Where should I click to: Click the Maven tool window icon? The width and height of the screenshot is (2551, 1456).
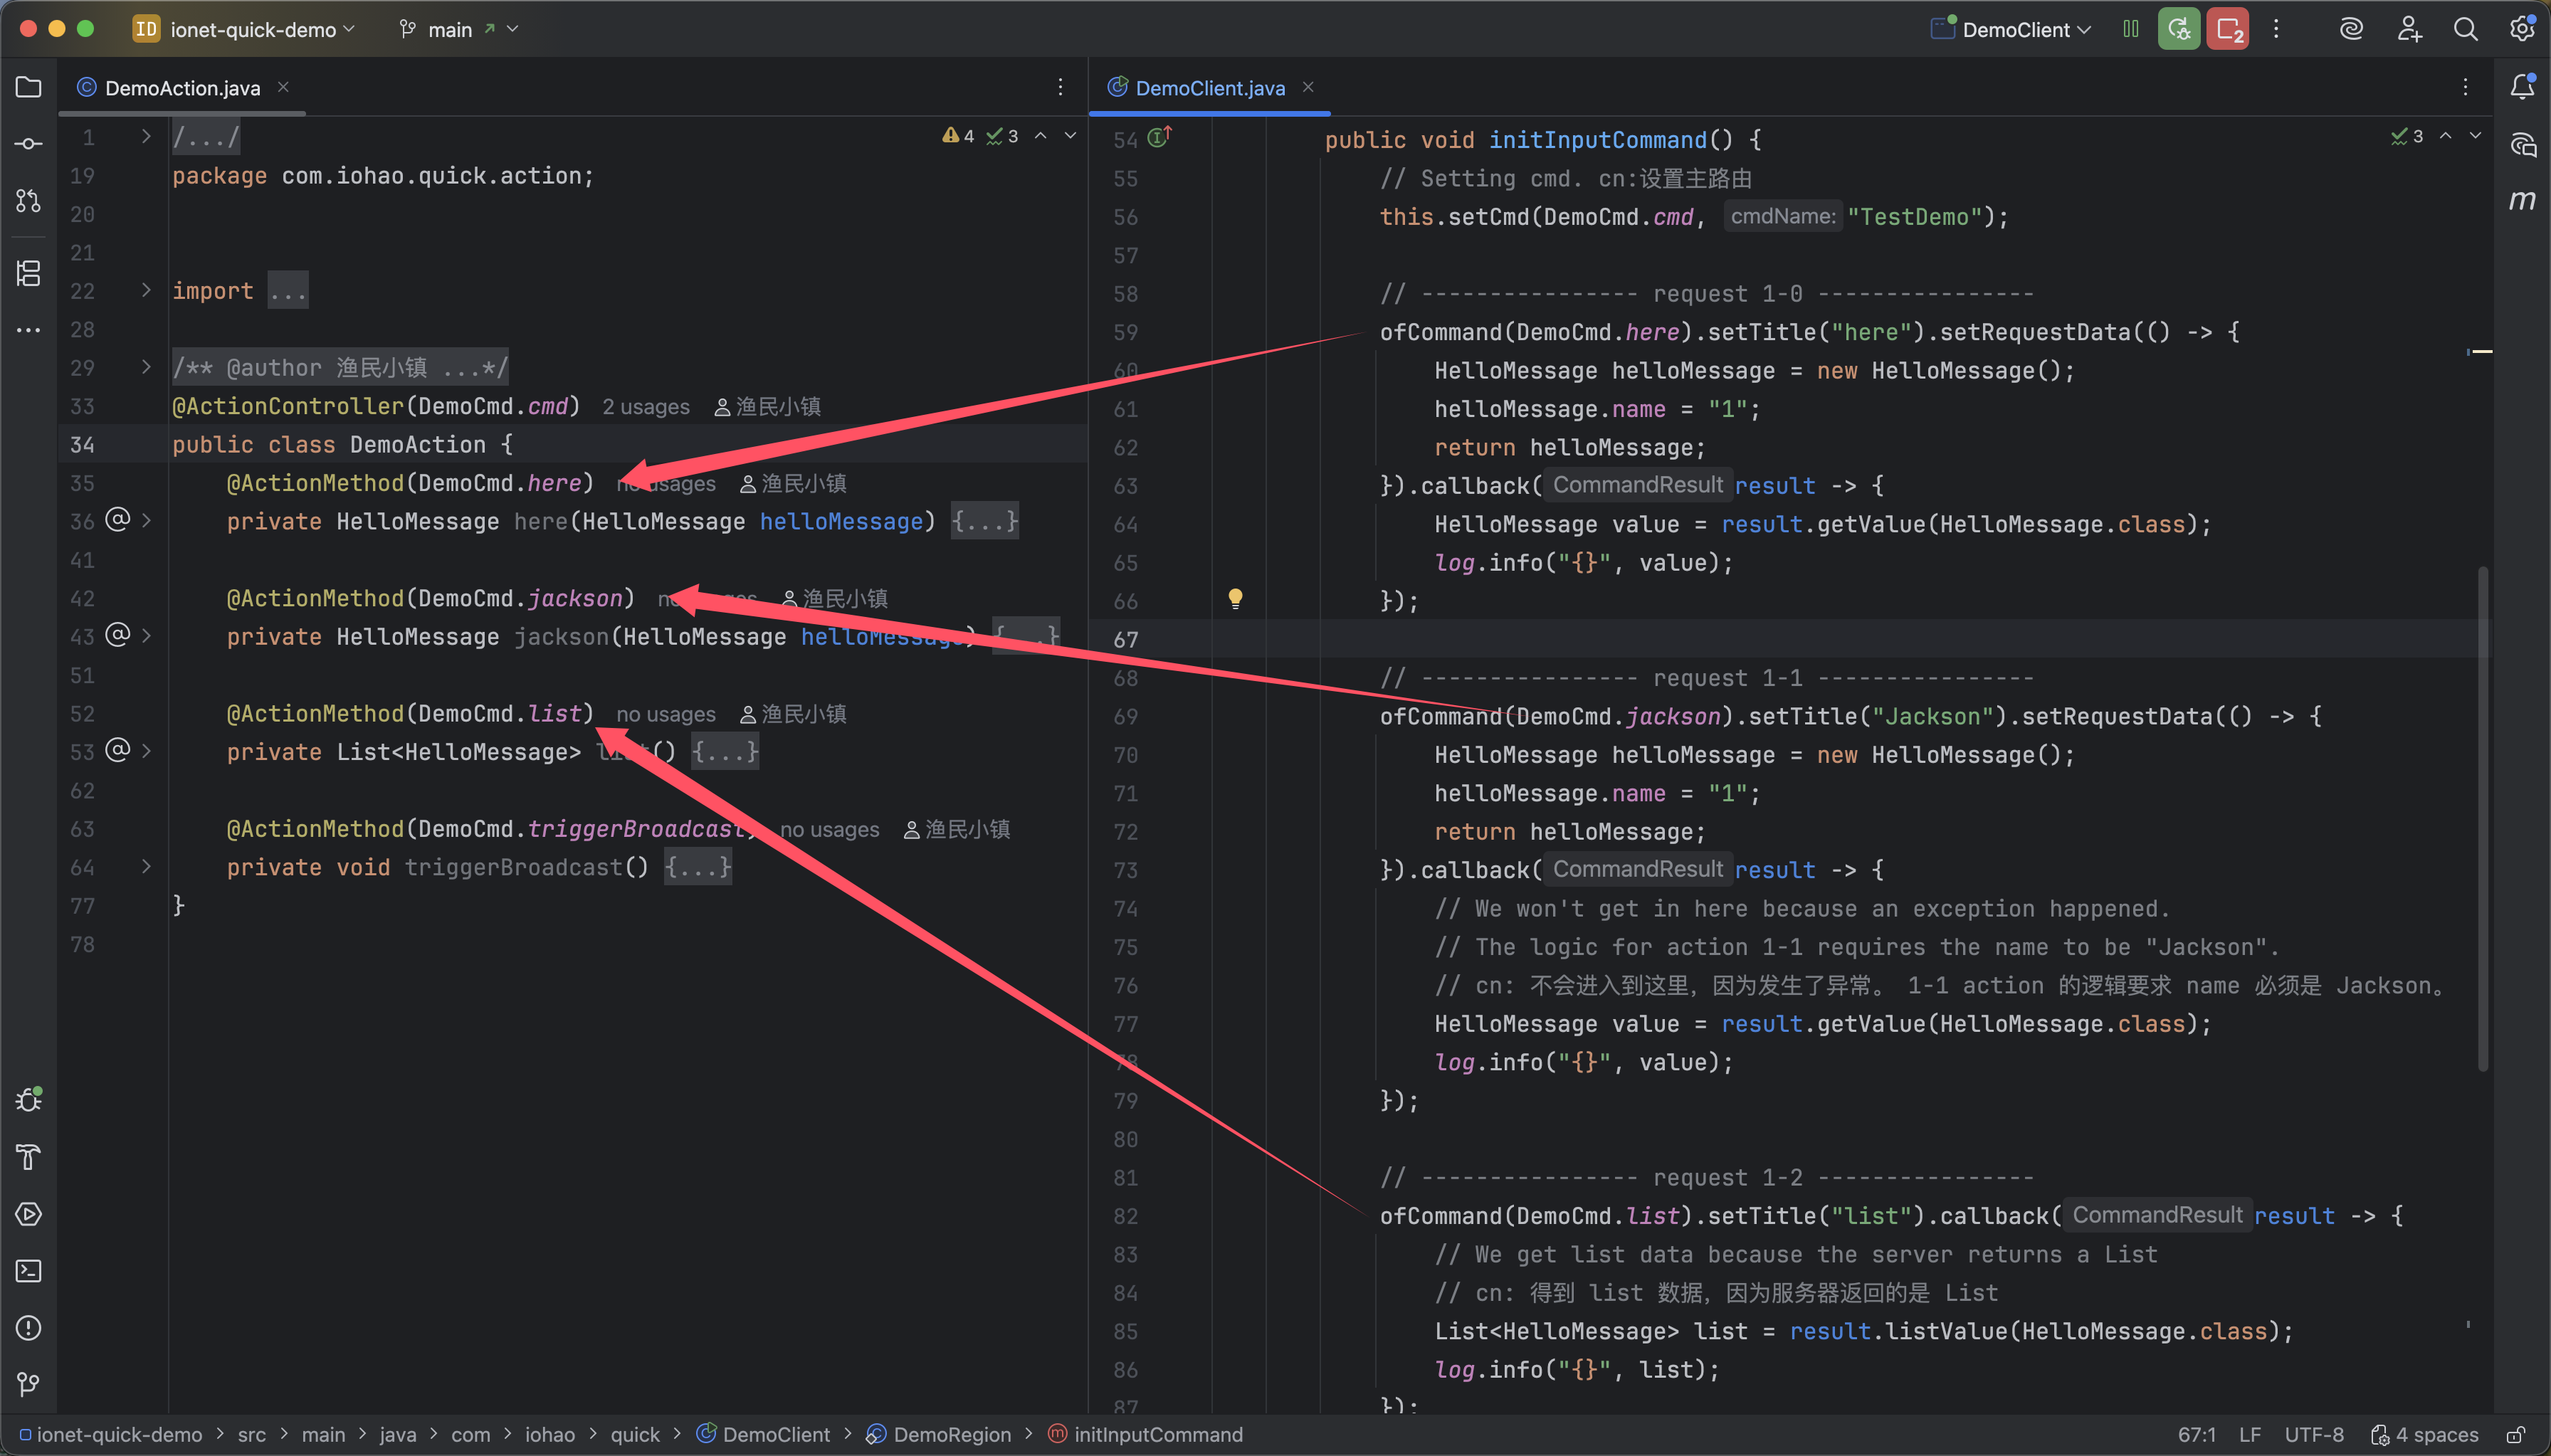point(2522,201)
